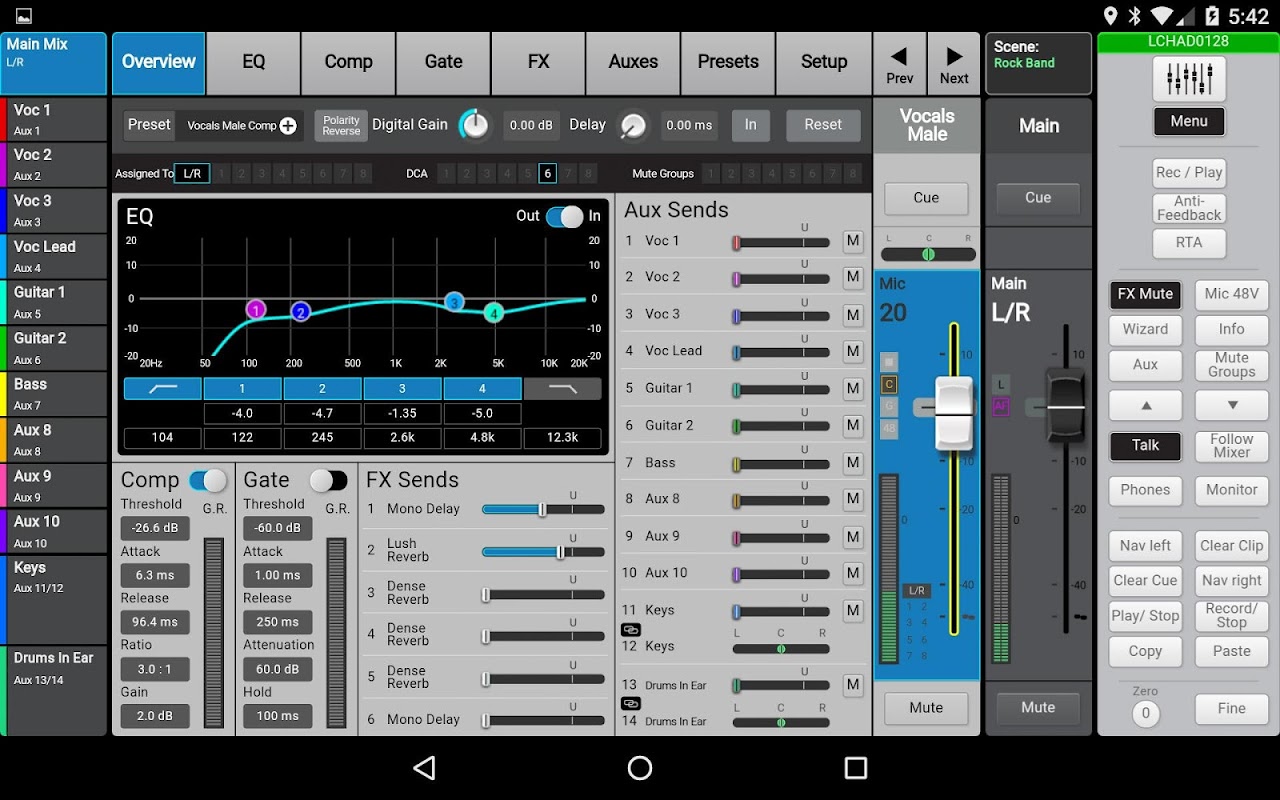Click the compressor Threshold -26.6 dB field
The image size is (1280, 800).
coord(155,528)
